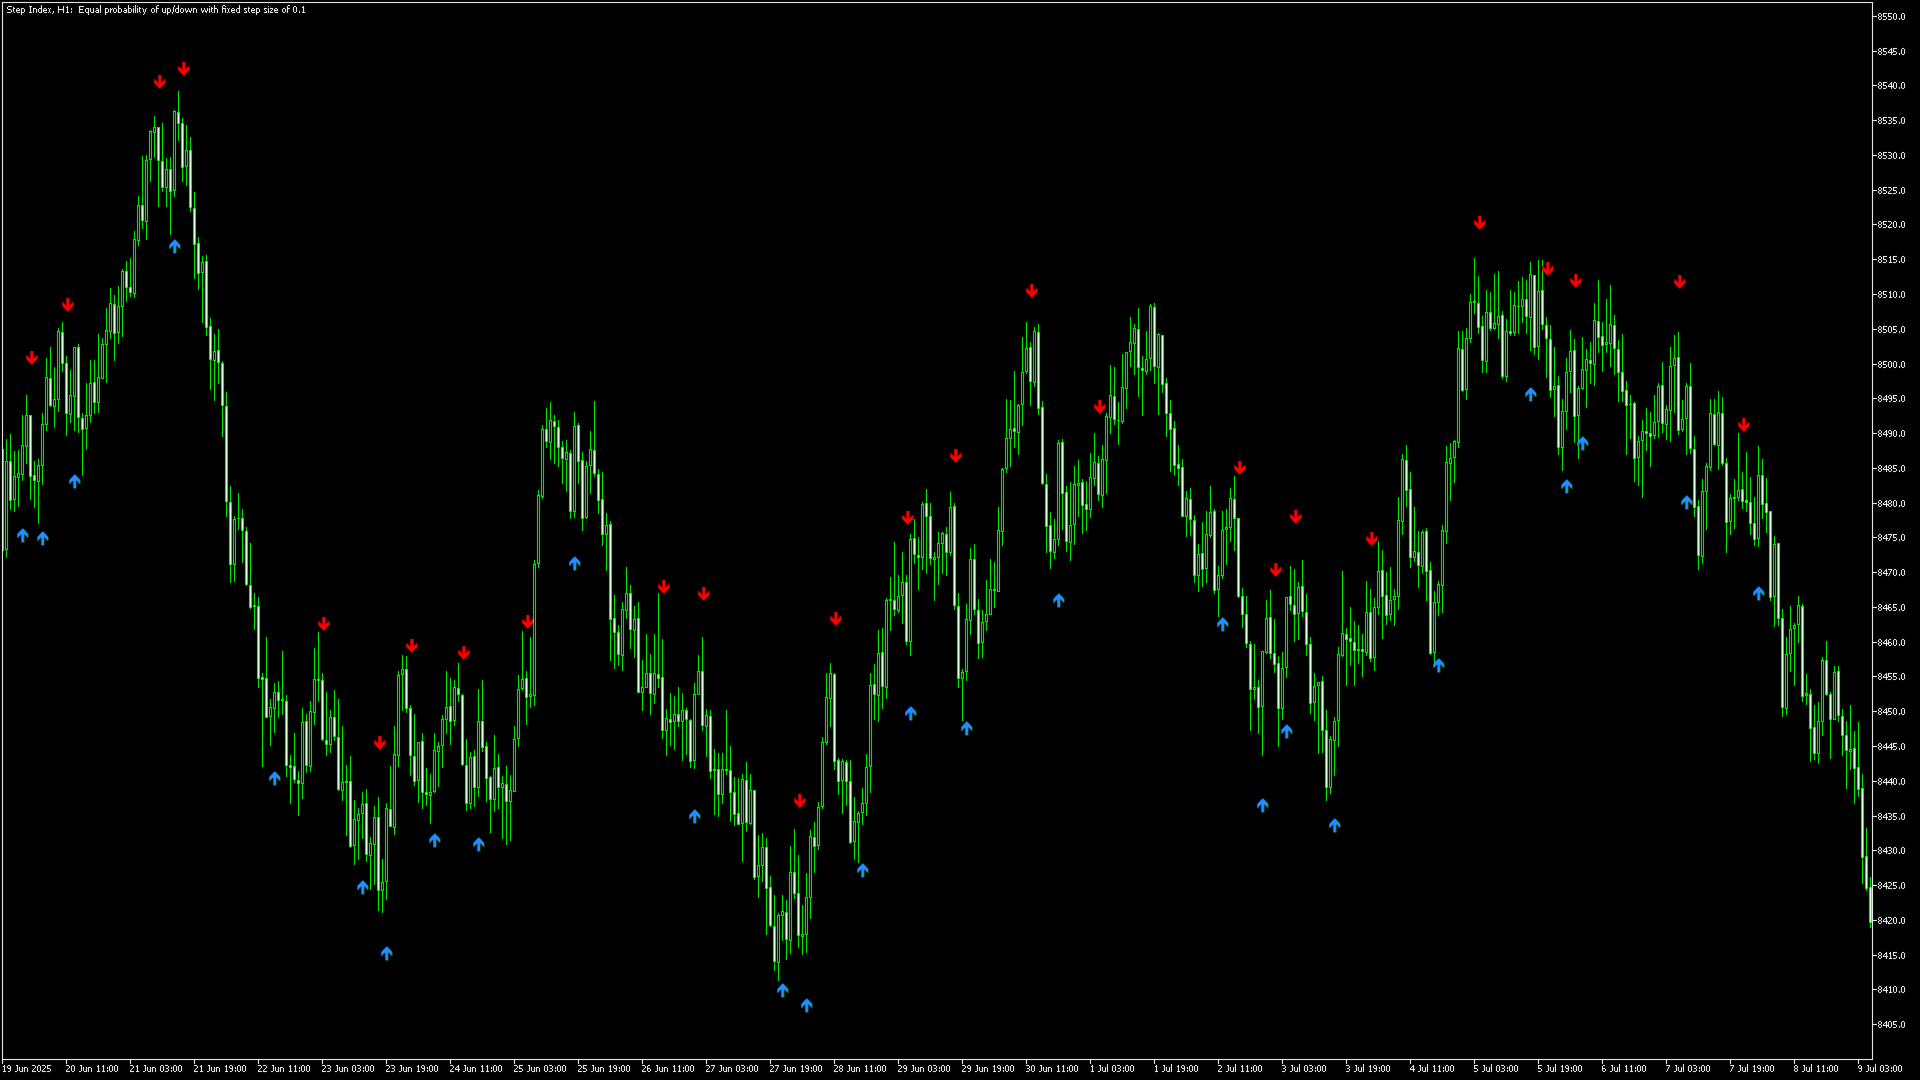
Task: Select the 9 Jul 03:00 time label
Action: point(1880,1069)
